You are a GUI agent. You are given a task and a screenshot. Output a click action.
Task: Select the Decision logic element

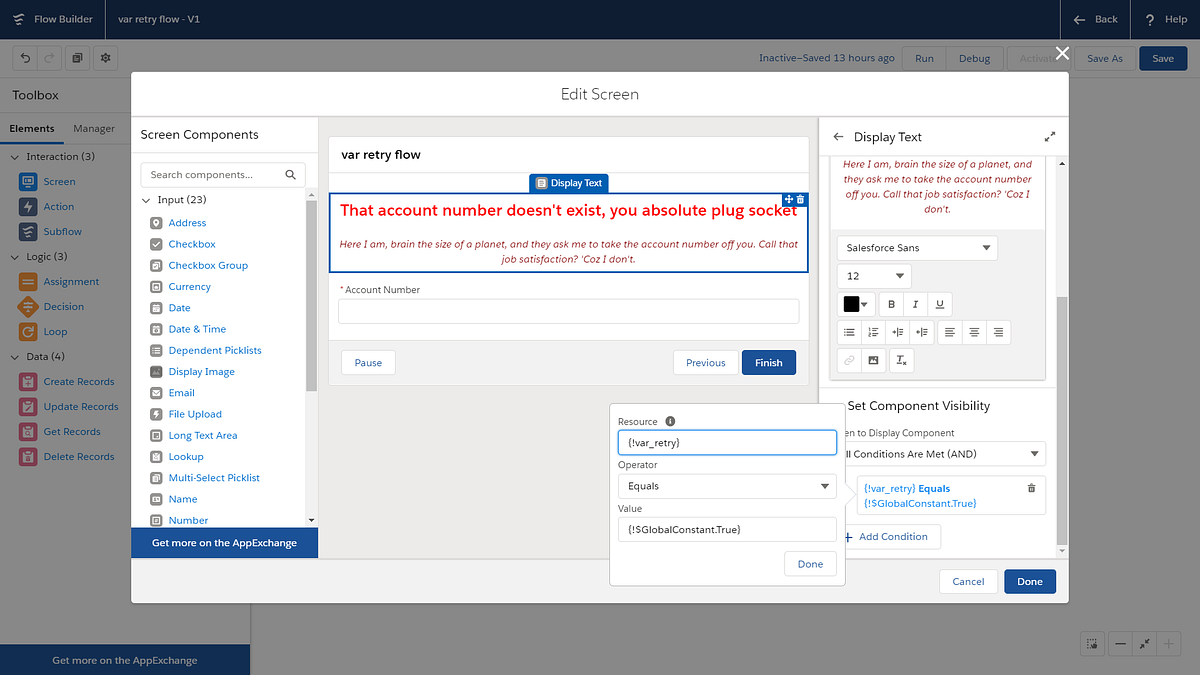pos(60,306)
